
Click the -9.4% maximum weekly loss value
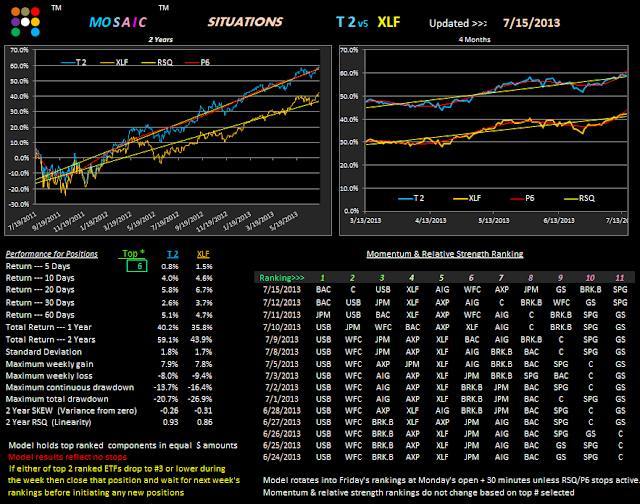(x=202, y=376)
